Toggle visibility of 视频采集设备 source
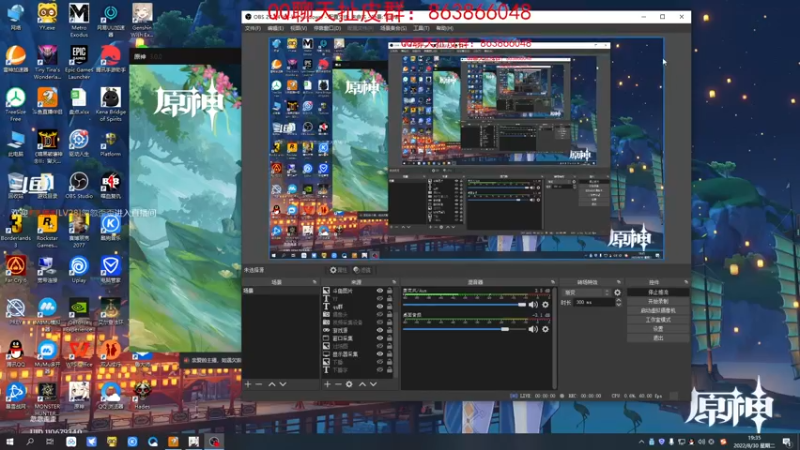The height and width of the screenshot is (450, 800). tap(380, 322)
